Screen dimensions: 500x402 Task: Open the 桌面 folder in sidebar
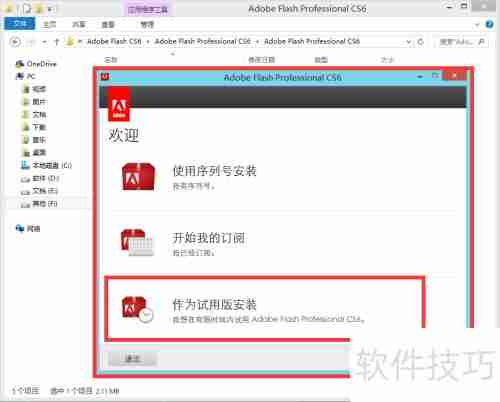pos(34,152)
